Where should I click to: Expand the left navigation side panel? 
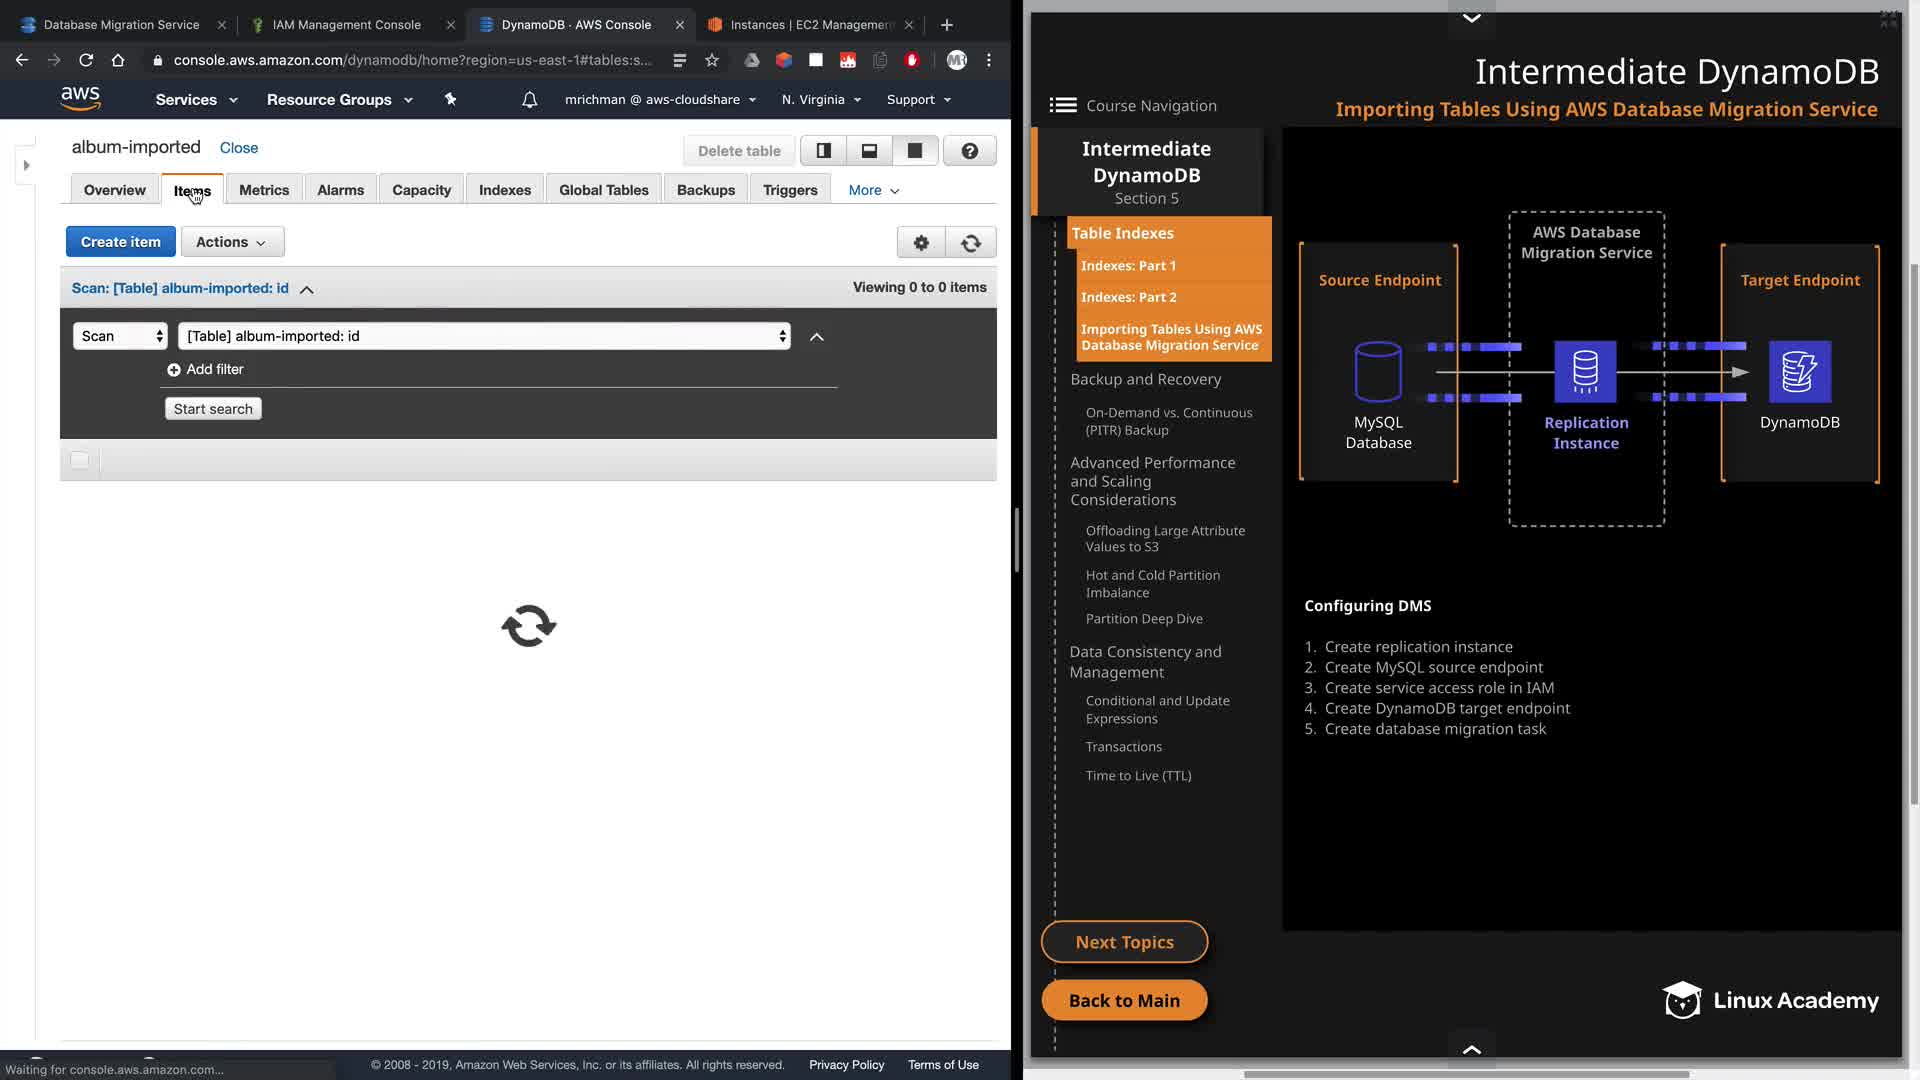tap(26, 165)
